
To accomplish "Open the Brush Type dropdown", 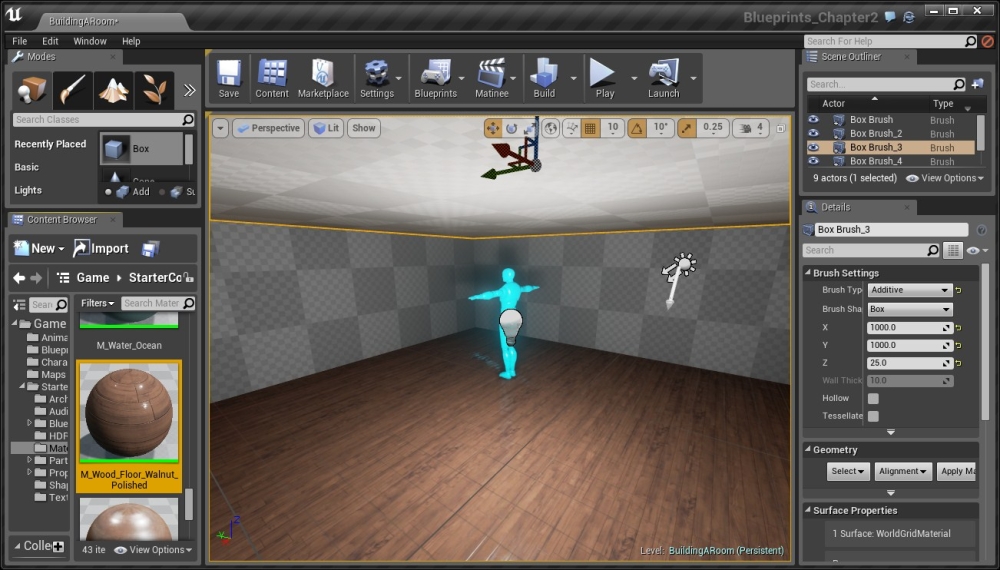I will click(x=910, y=290).
